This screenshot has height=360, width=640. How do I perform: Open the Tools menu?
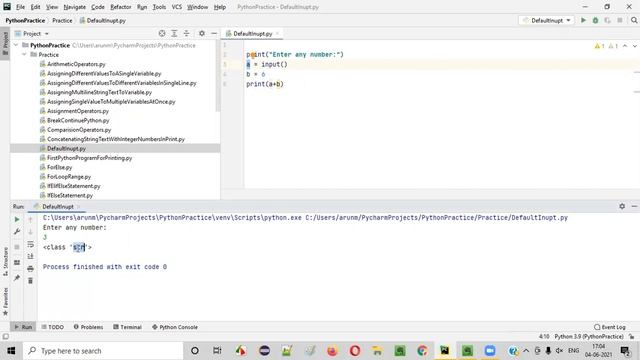pyautogui.click(x=159, y=7)
